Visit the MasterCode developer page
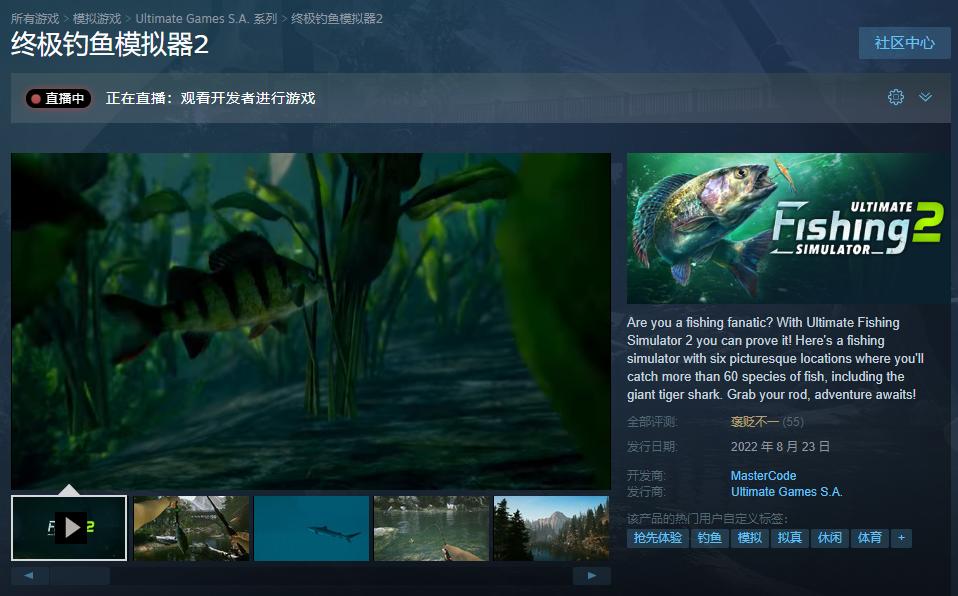The width and height of the screenshot is (958, 596). (x=763, y=475)
